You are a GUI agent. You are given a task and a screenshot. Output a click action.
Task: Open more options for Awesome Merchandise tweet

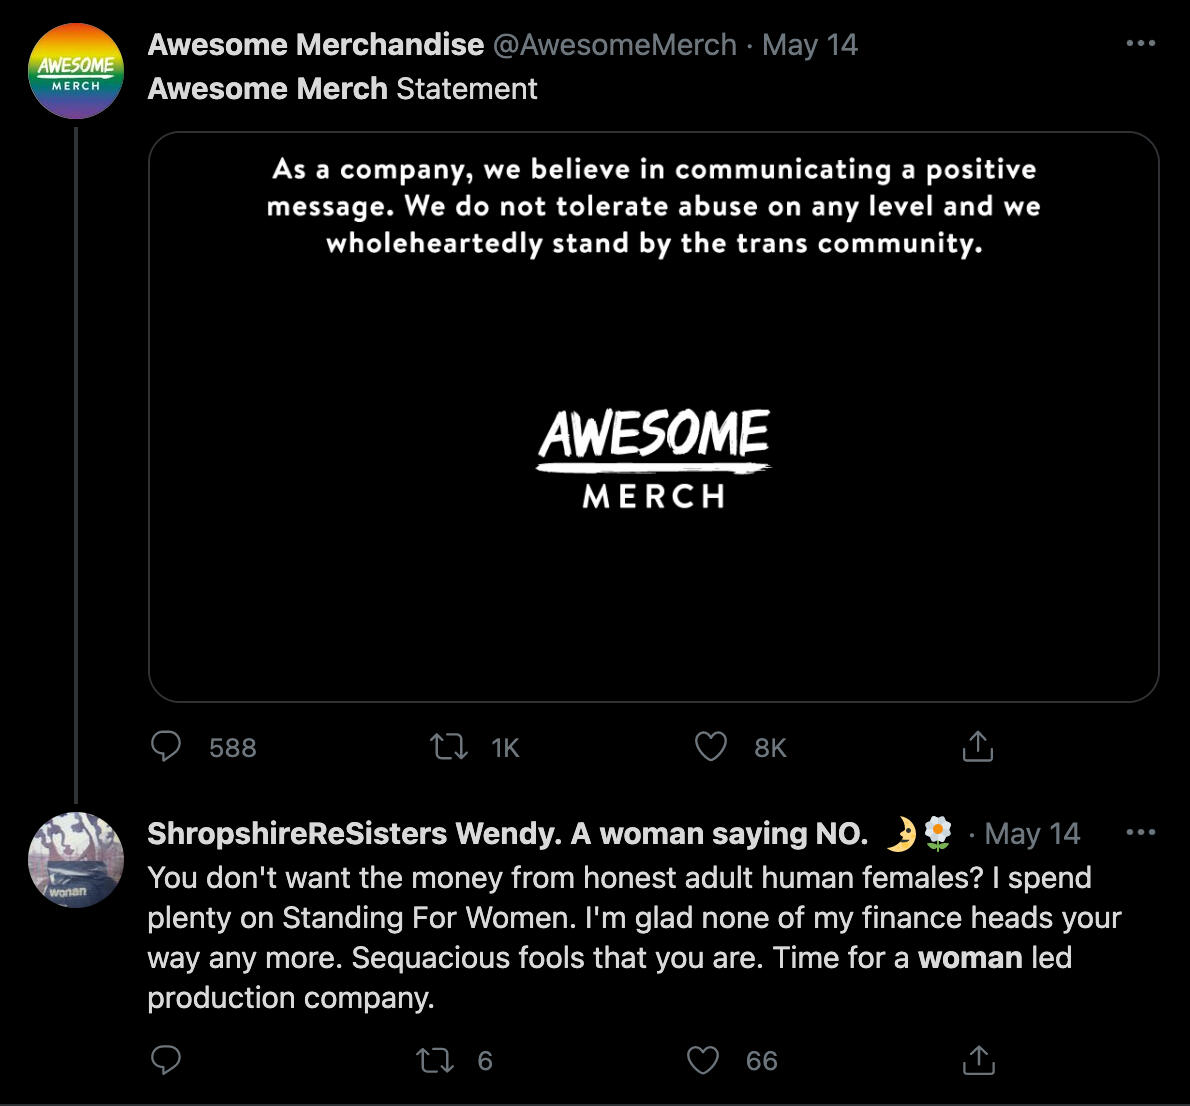click(x=1141, y=44)
